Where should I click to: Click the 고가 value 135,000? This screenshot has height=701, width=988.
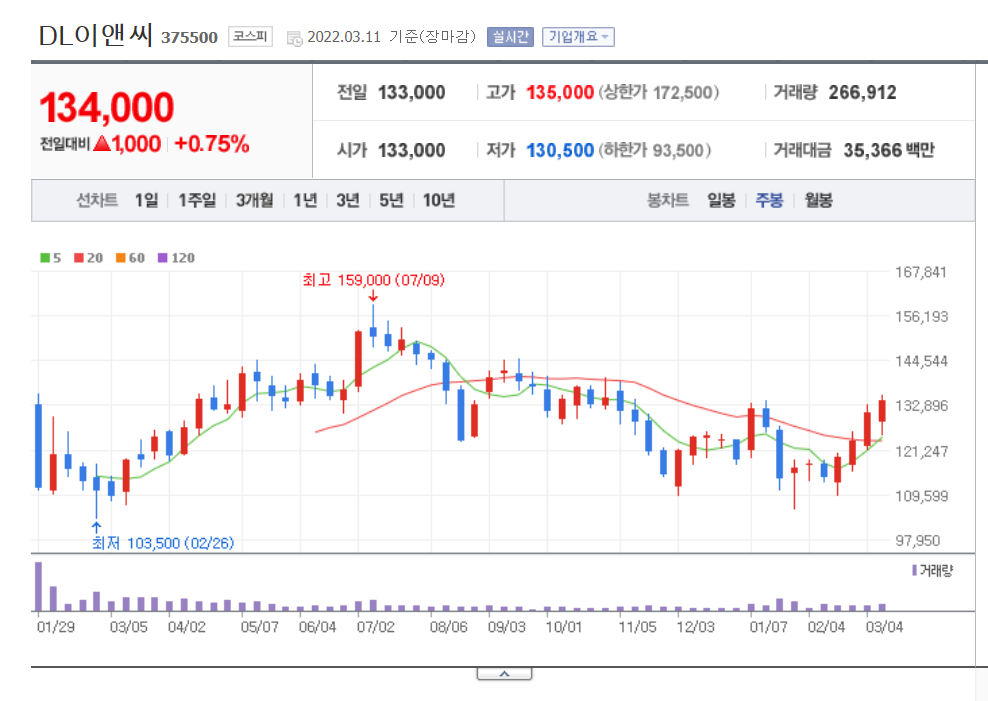click(560, 93)
